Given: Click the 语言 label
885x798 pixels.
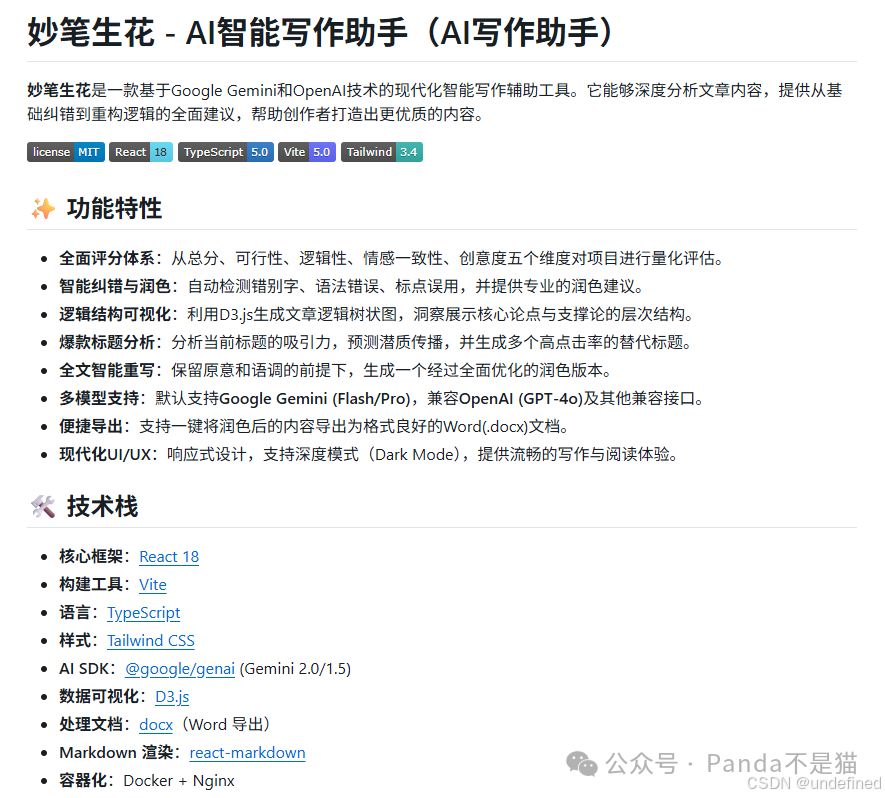Looking at the screenshot, I should point(75,613).
